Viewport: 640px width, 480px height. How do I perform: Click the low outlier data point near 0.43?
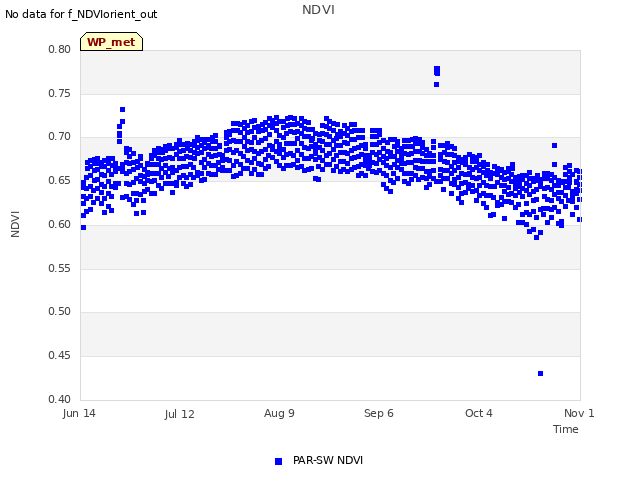pos(540,373)
